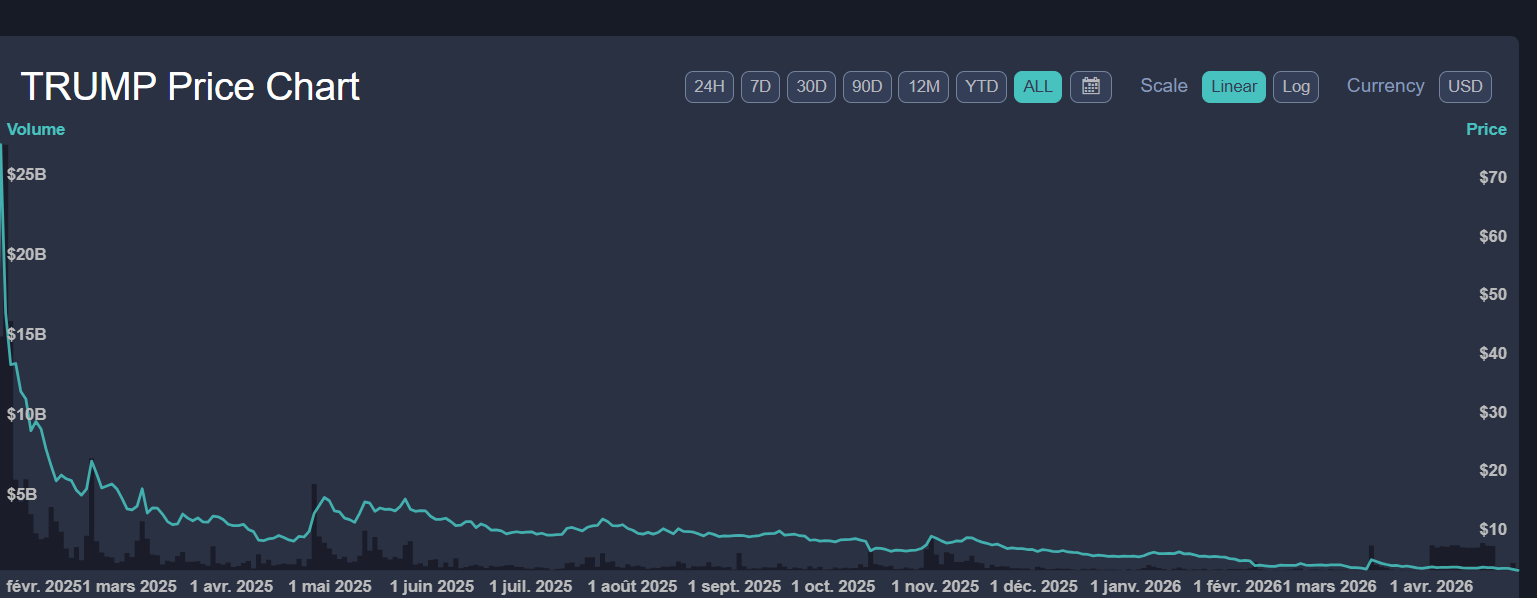Open the calendar date range picker
This screenshot has width=1537, height=598.
click(x=1091, y=87)
